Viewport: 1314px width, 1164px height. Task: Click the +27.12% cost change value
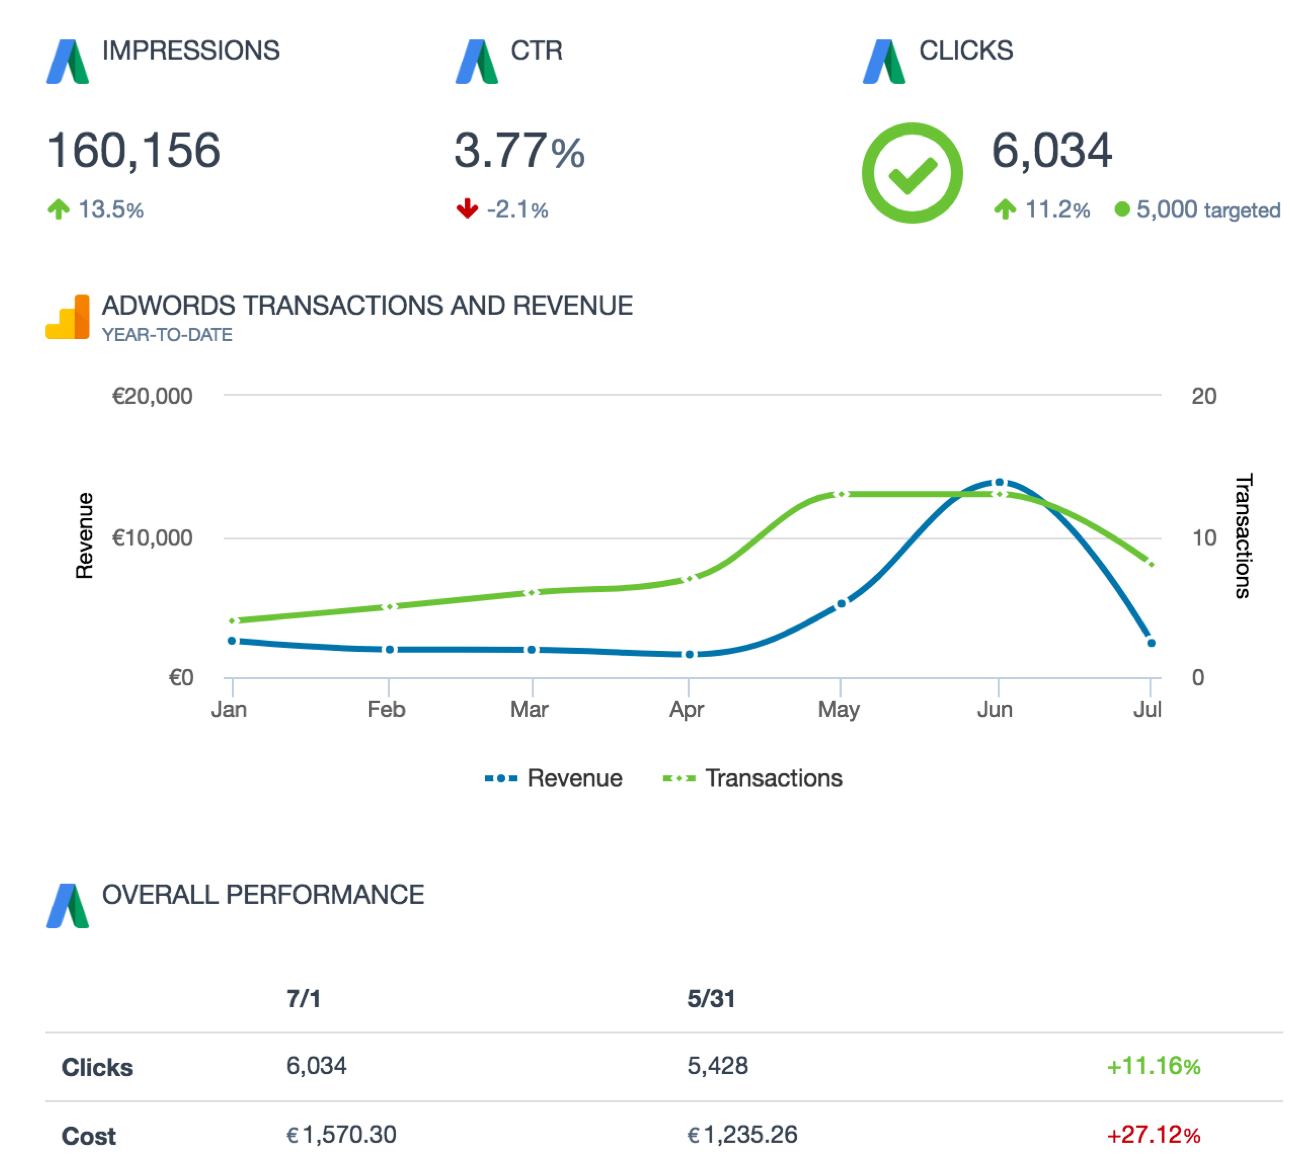[x=1153, y=1135]
